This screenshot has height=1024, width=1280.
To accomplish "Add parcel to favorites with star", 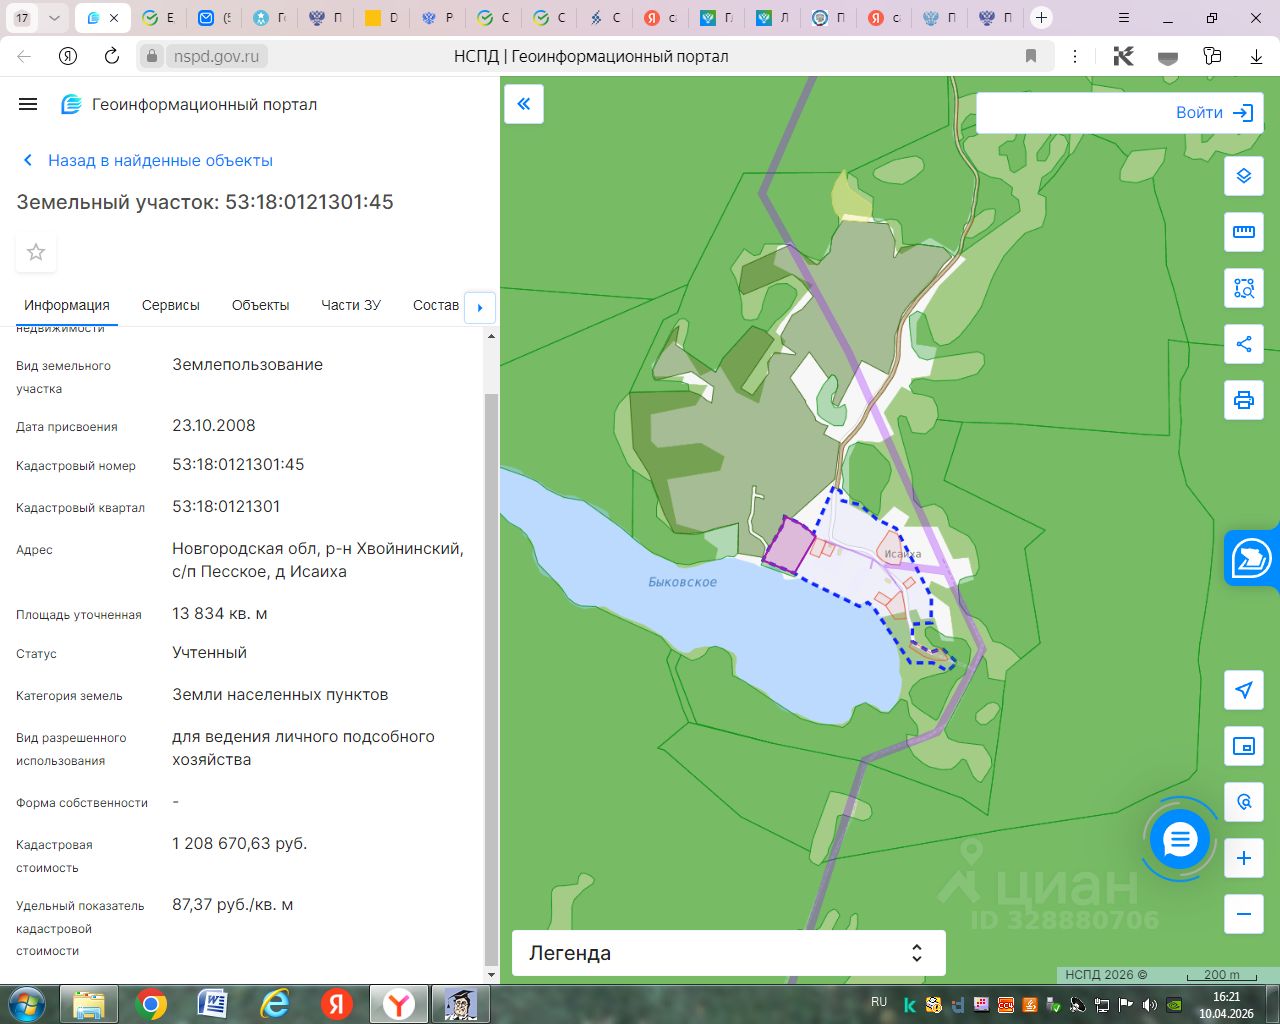I will click(36, 252).
